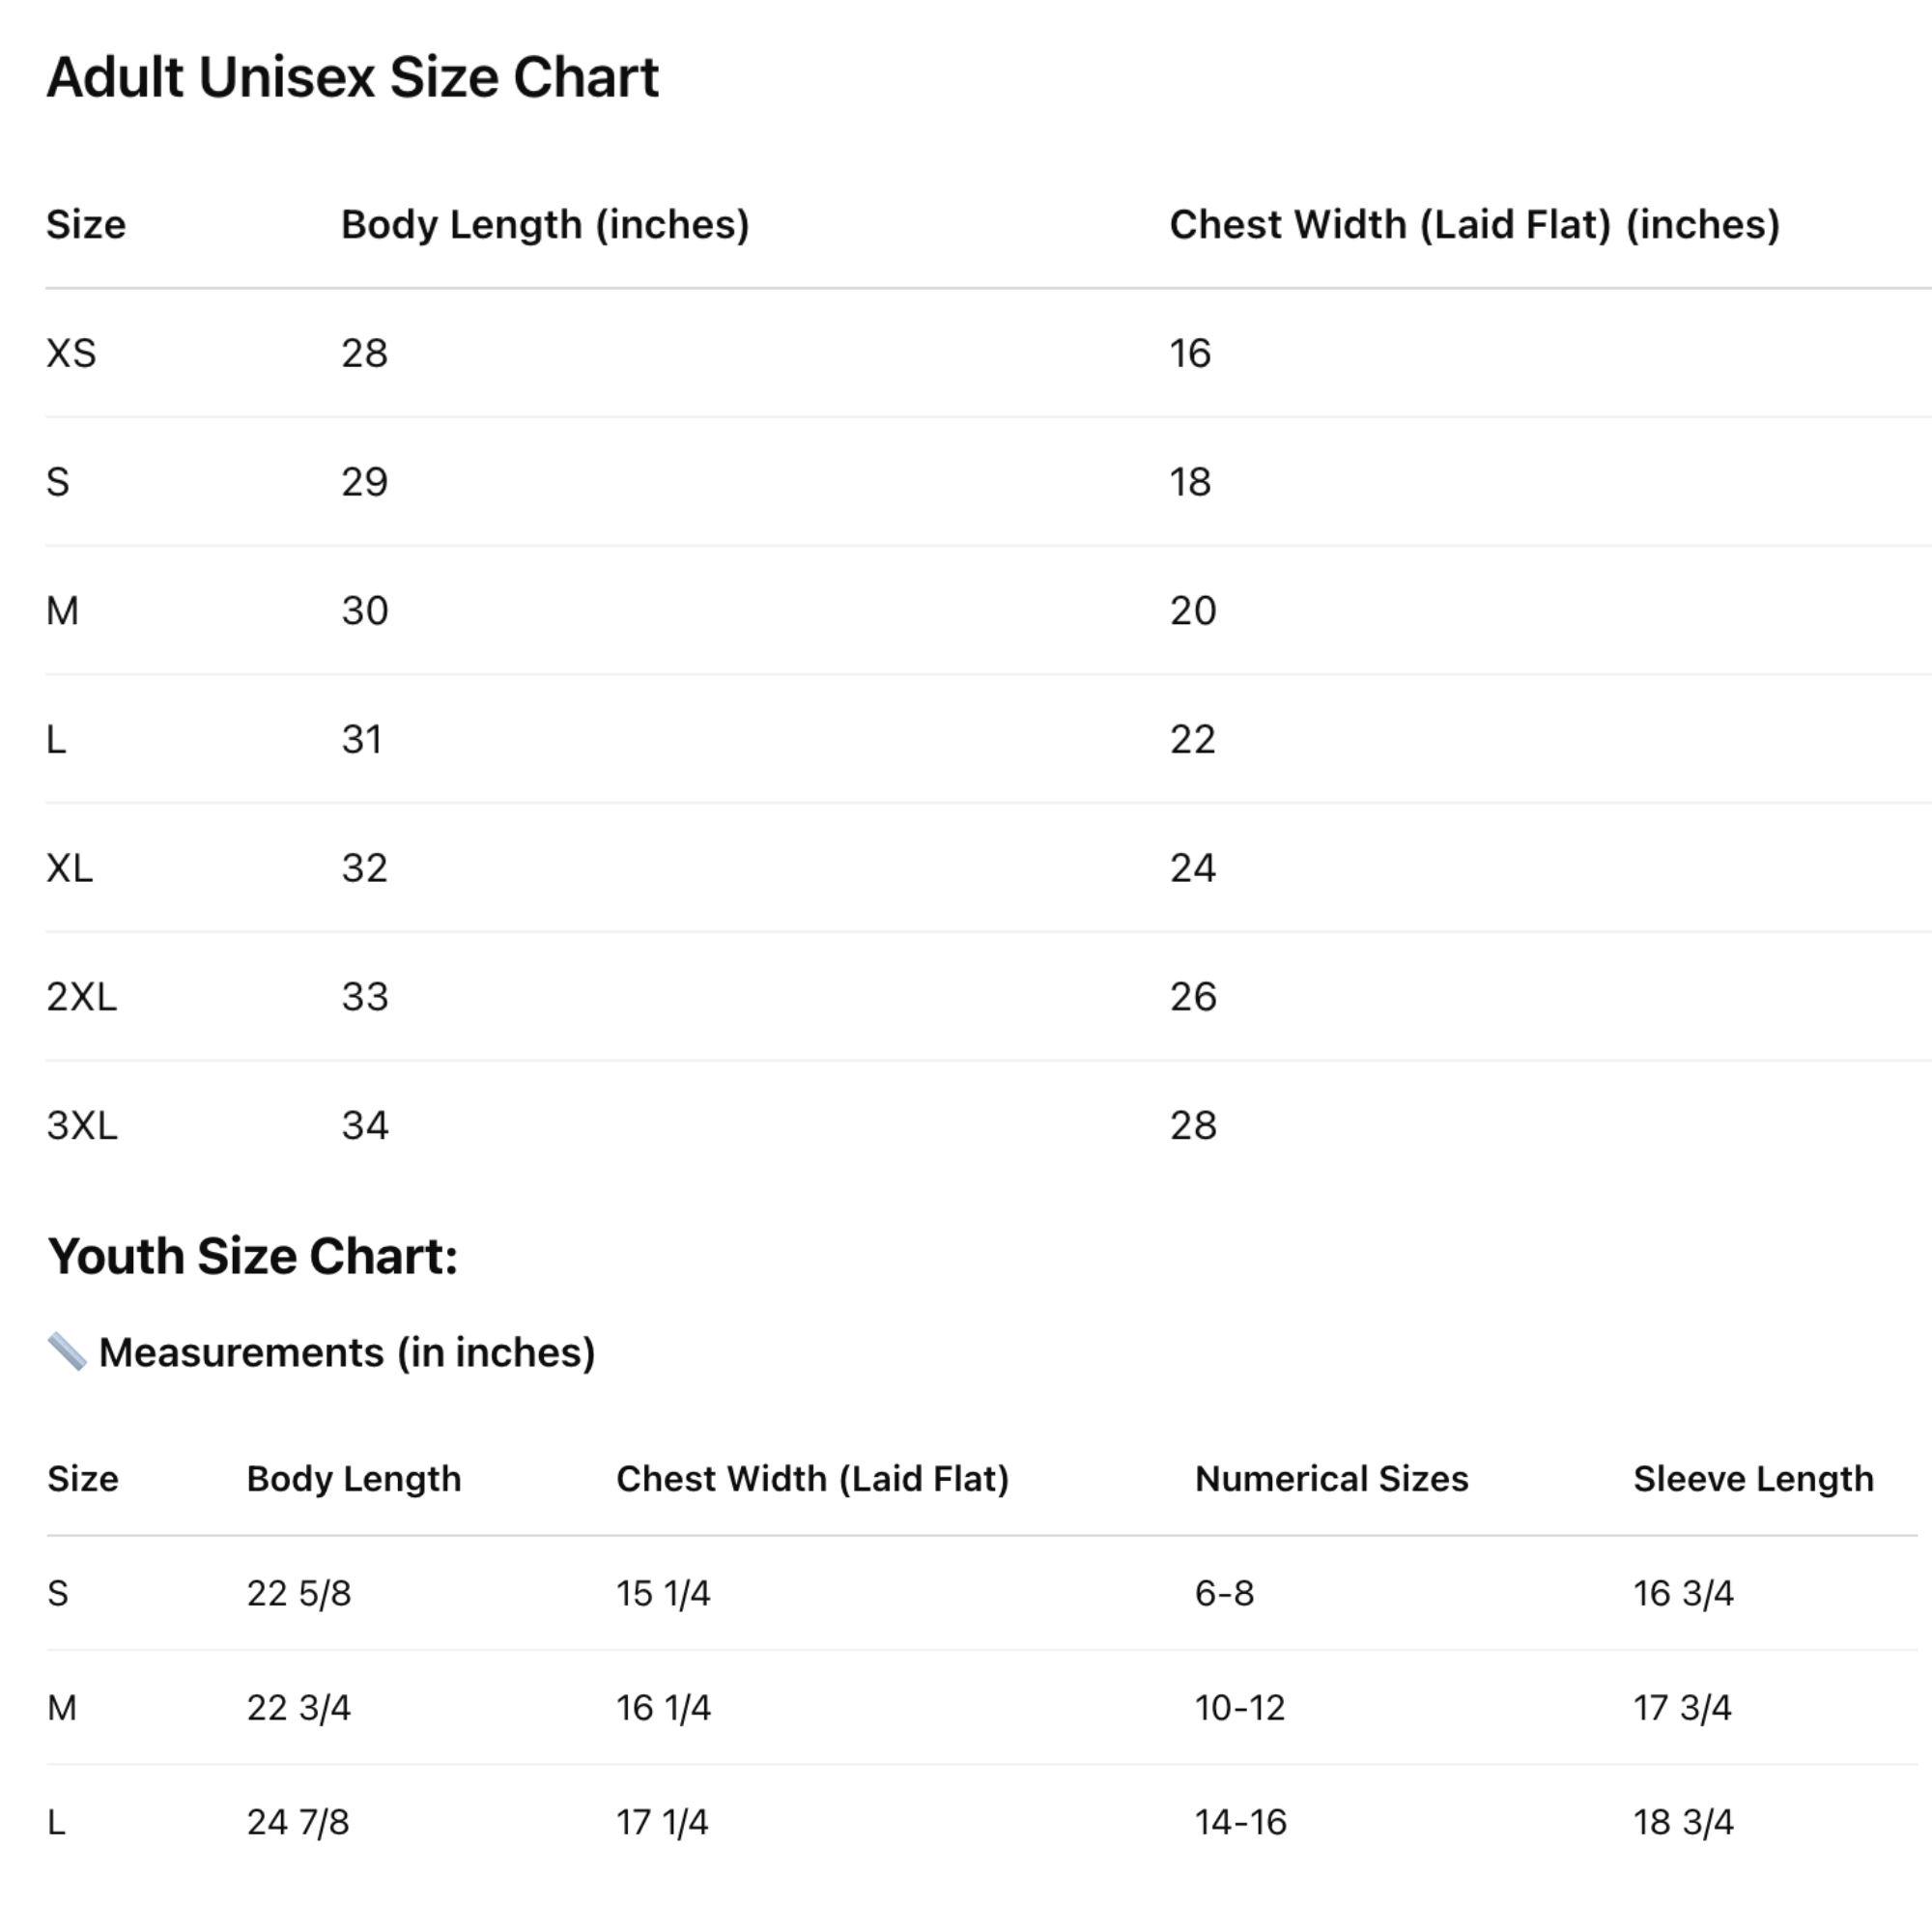Viewport: 1932px width, 1932px height.
Task: Click the 3XL size row label
Action: tap(82, 1126)
